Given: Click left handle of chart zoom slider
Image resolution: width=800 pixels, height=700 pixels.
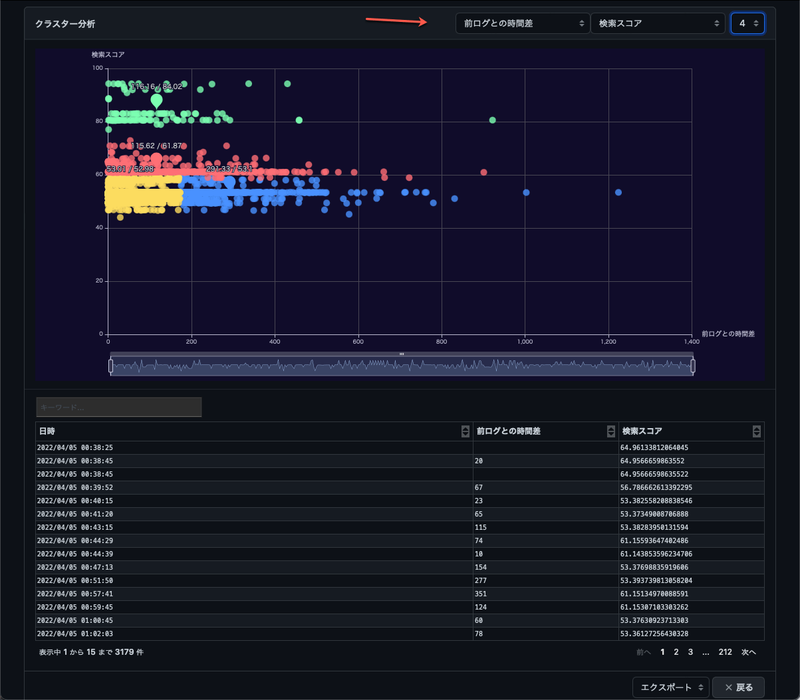Looking at the screenshot, I should (x=110, y=366).
